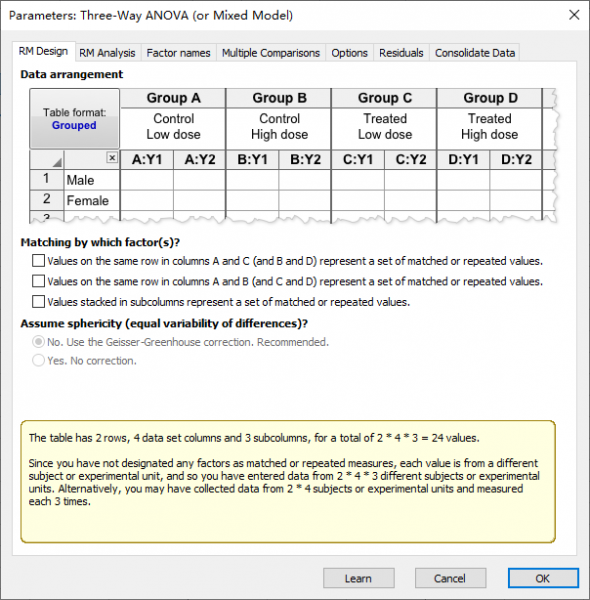
Task: Click row number 1 header
Action: coord(47,180)
